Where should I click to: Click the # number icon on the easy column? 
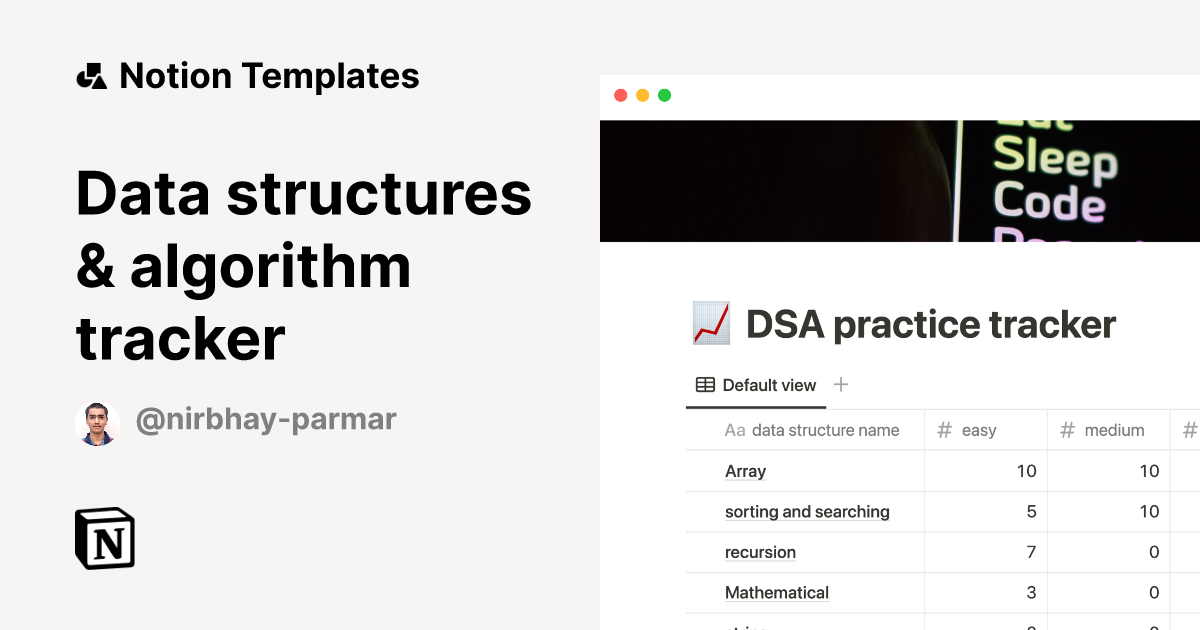coord(943,430)
